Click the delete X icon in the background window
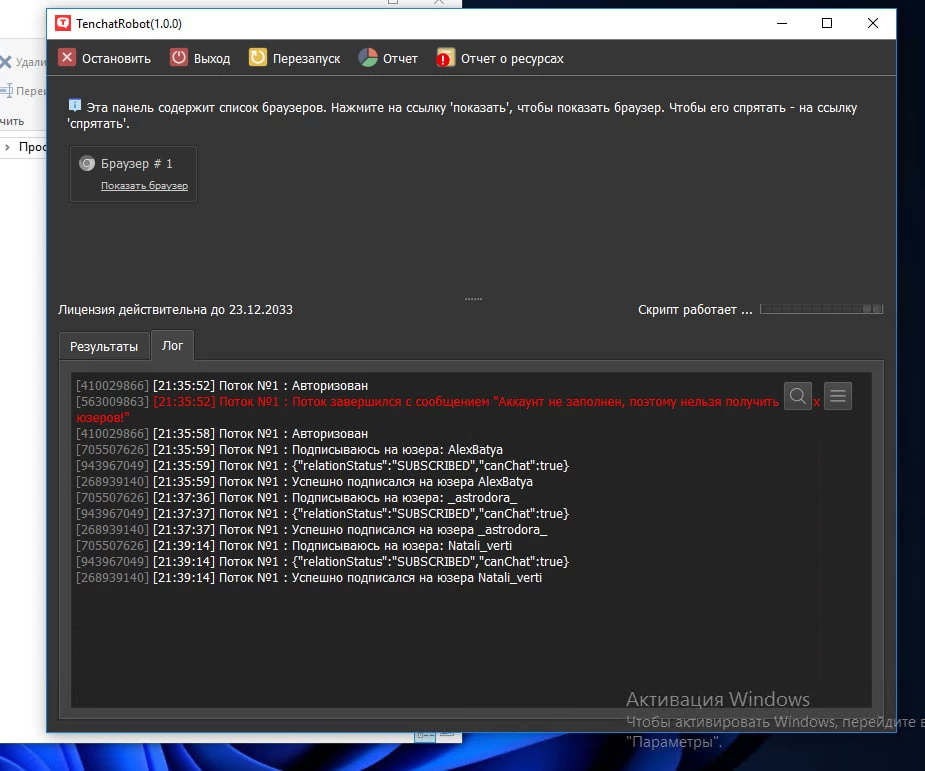The image size is (925, 771). [5, 62]
